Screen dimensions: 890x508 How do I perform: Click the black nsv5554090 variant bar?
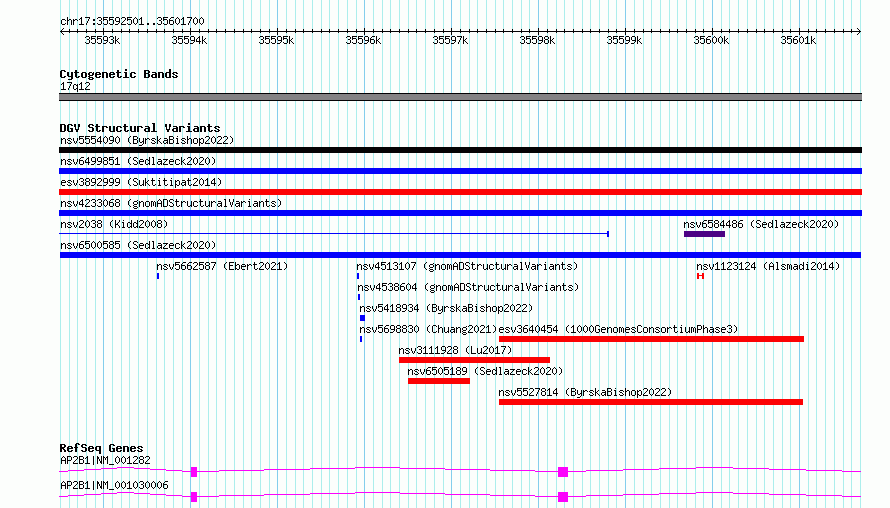tap(460, 150)
